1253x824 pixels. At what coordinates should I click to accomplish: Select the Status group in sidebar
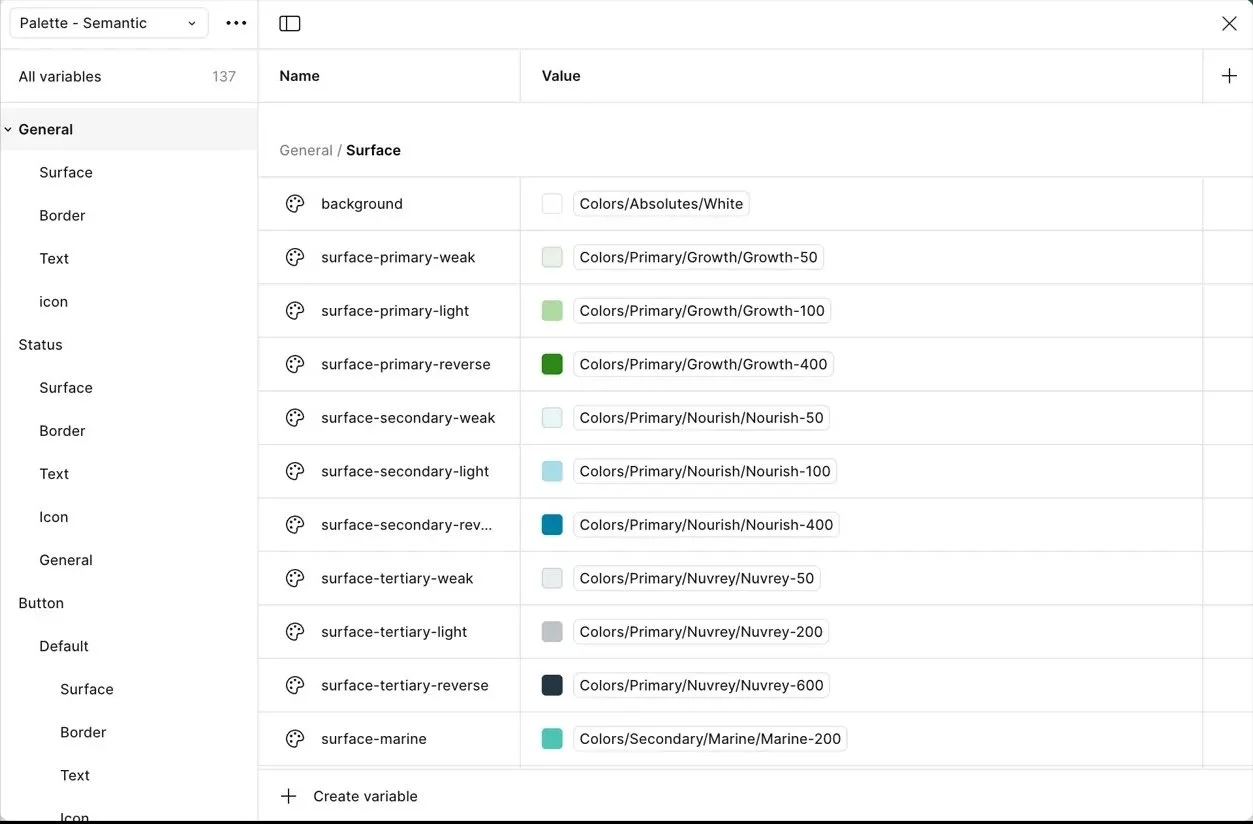point(40,344)
